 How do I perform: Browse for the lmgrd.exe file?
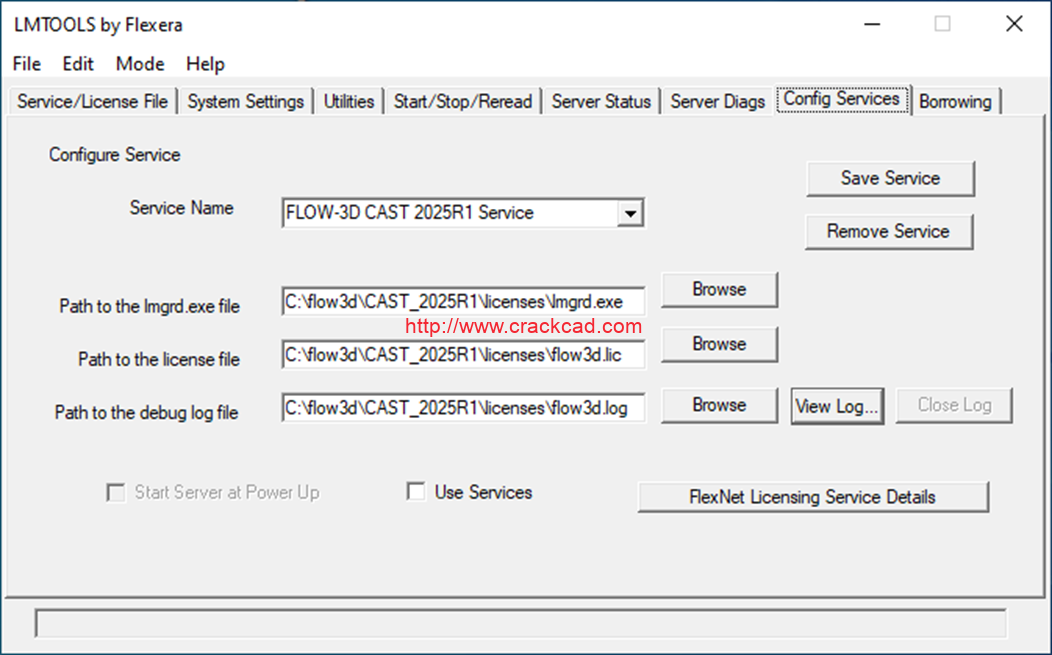pos(719,290)
